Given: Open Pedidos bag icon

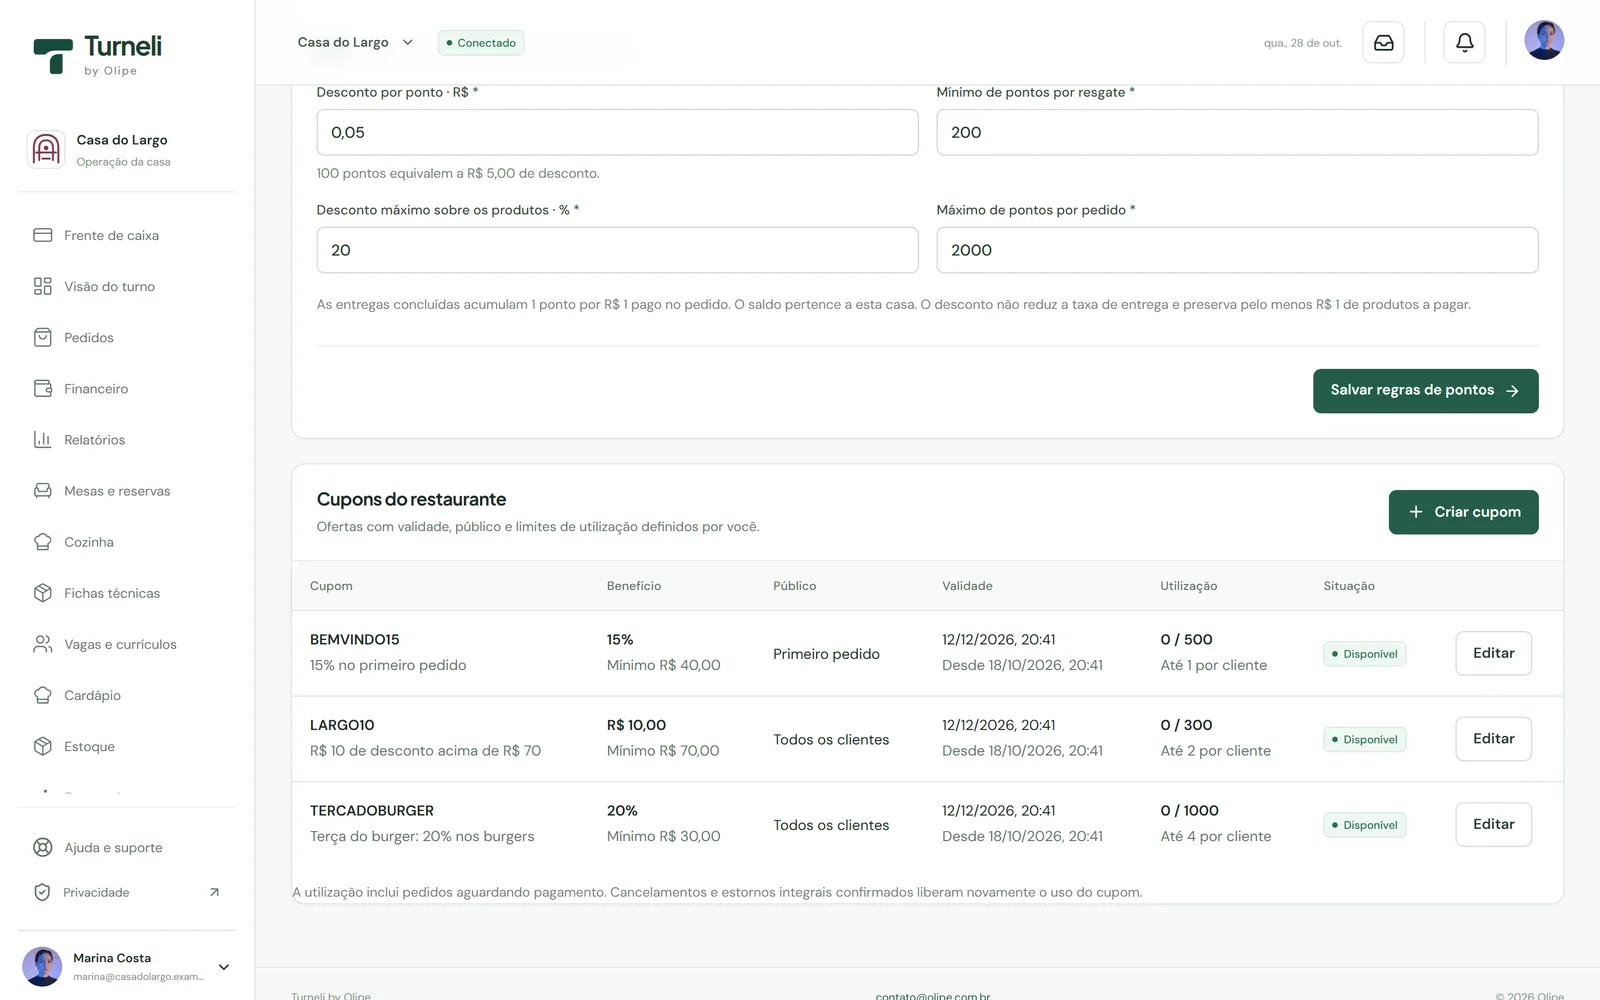Looking at the screenshot, I should [x=43, y=337].
